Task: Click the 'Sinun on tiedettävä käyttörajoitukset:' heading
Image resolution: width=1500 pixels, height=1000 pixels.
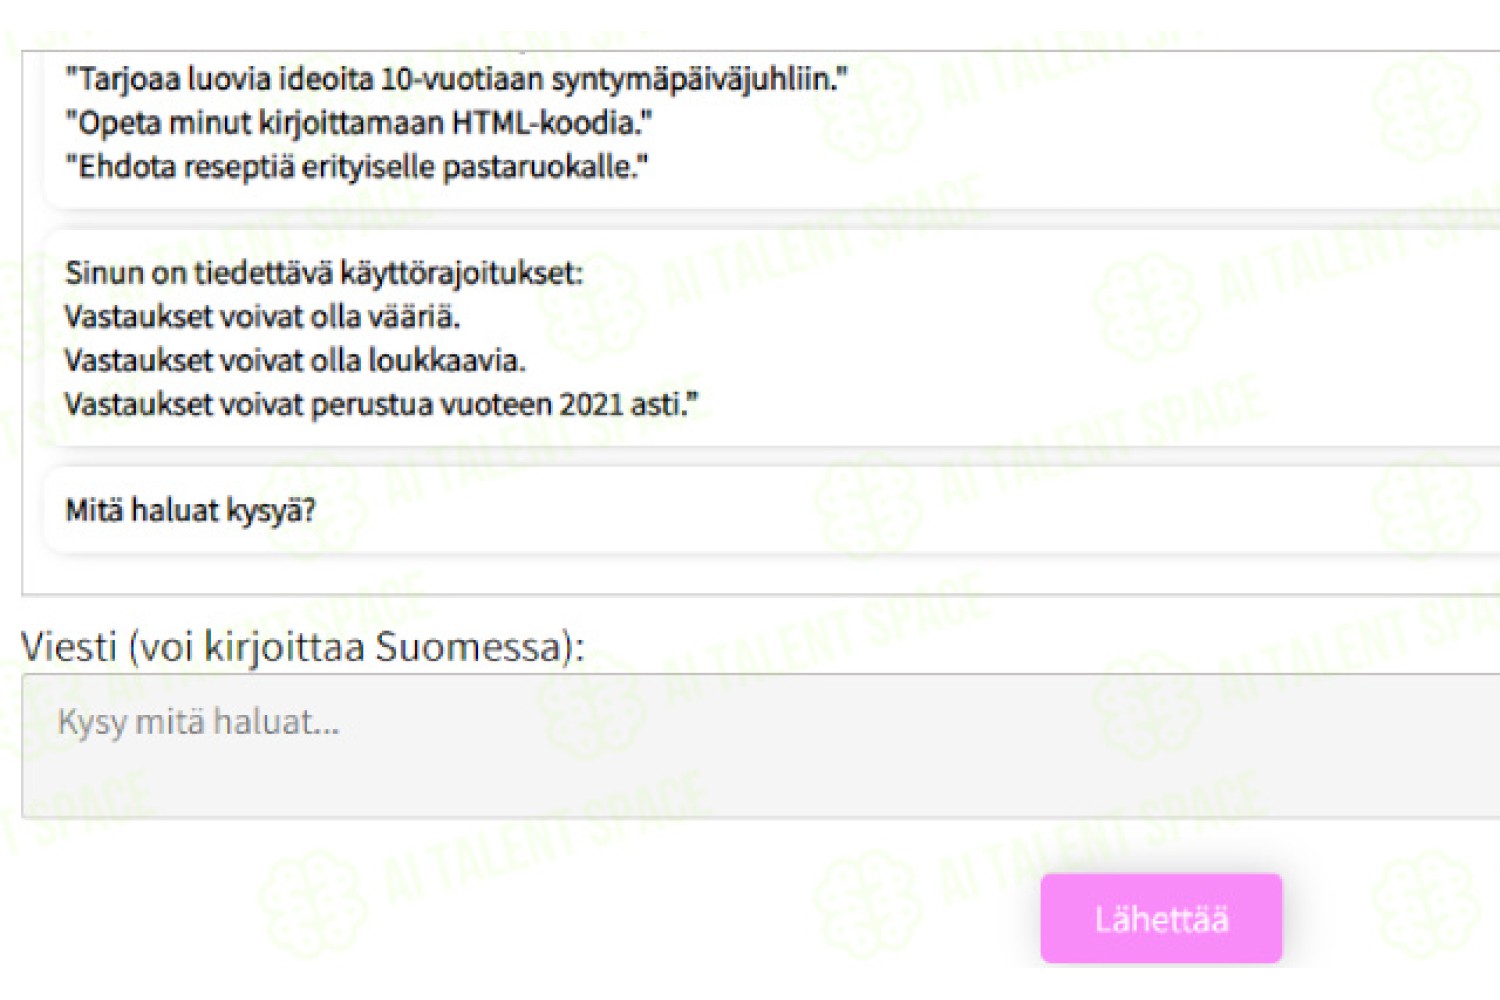Action: pyautogui.click(x=324, y=272)
